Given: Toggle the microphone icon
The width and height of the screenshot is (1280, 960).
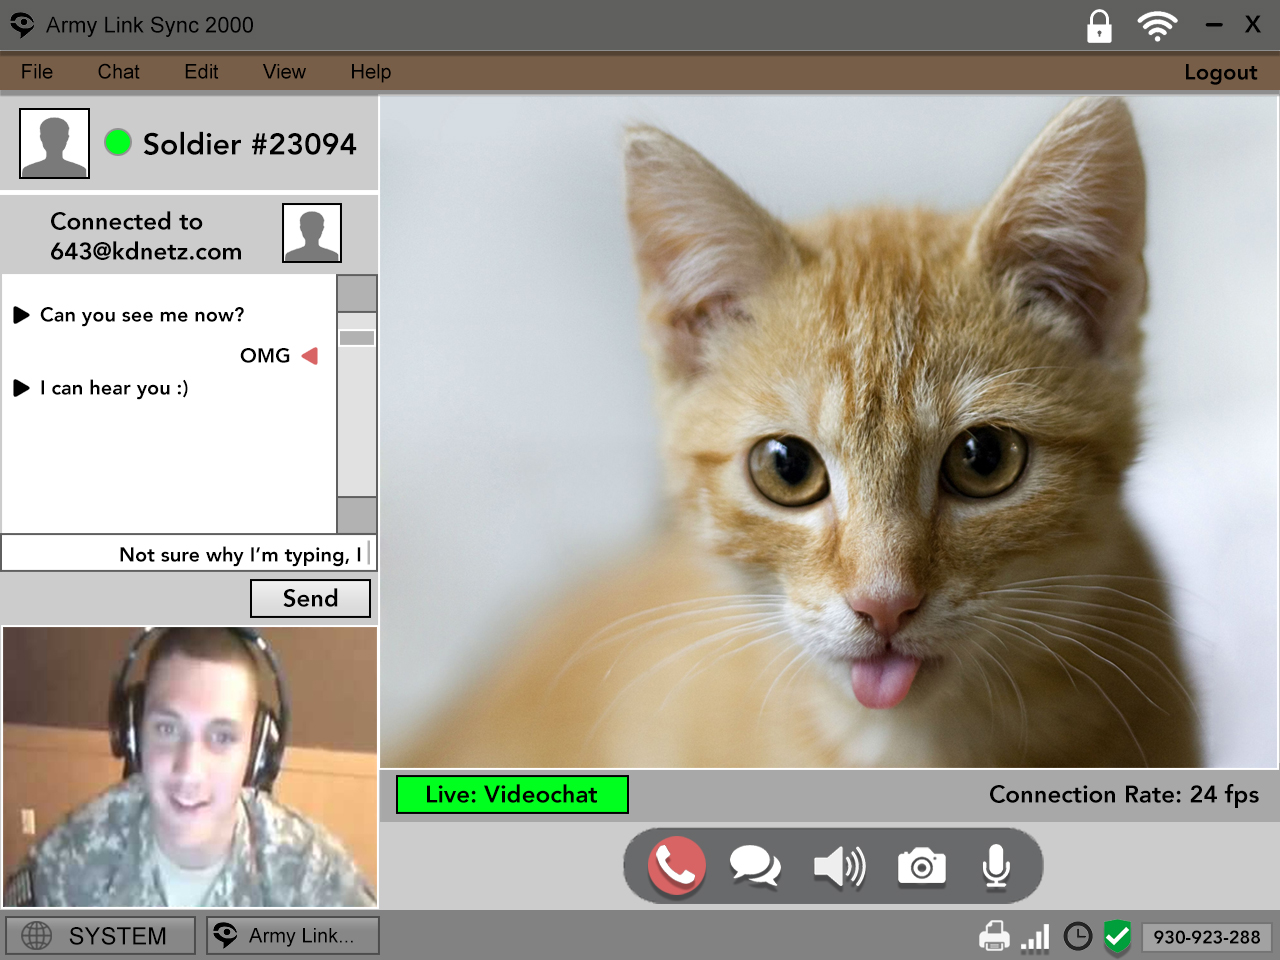Looking at the screenshot, I should (996, 866).
